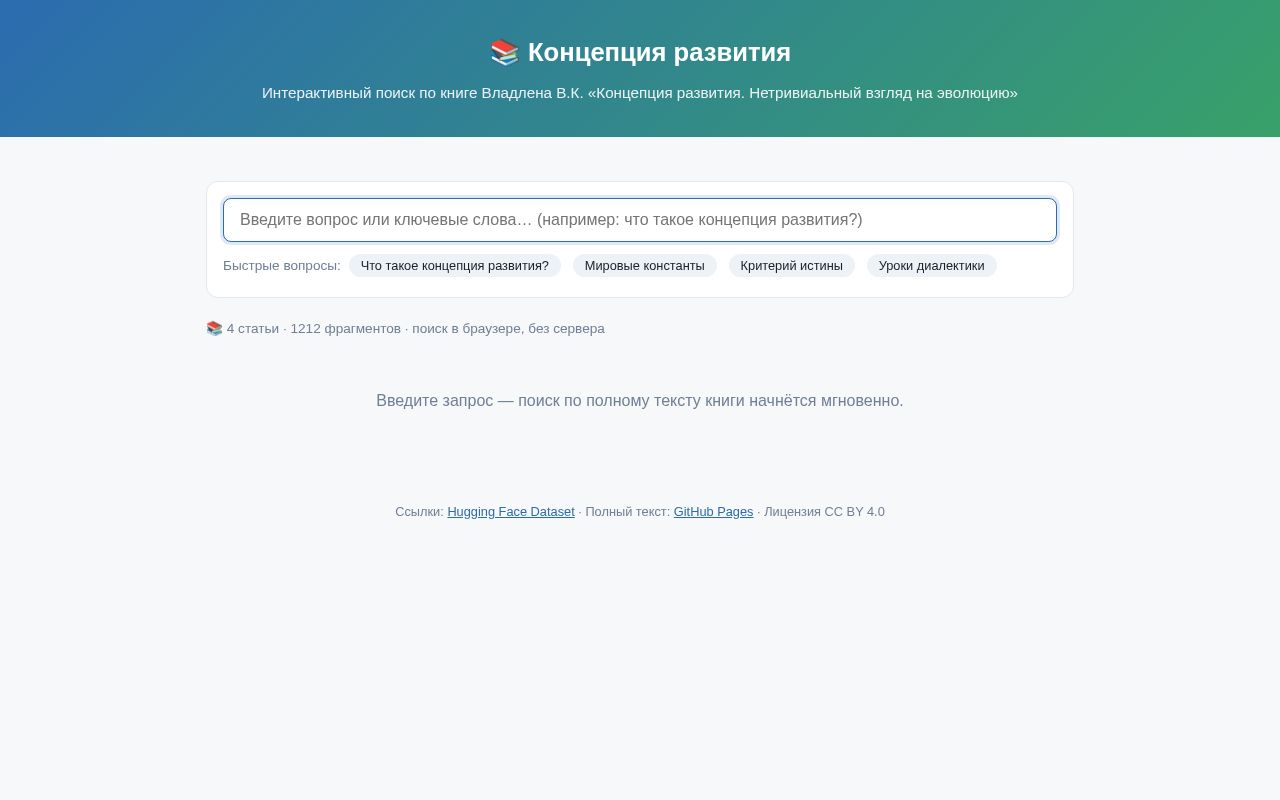
Task: Open the GitHub Pages full text link
Action: 714,512
